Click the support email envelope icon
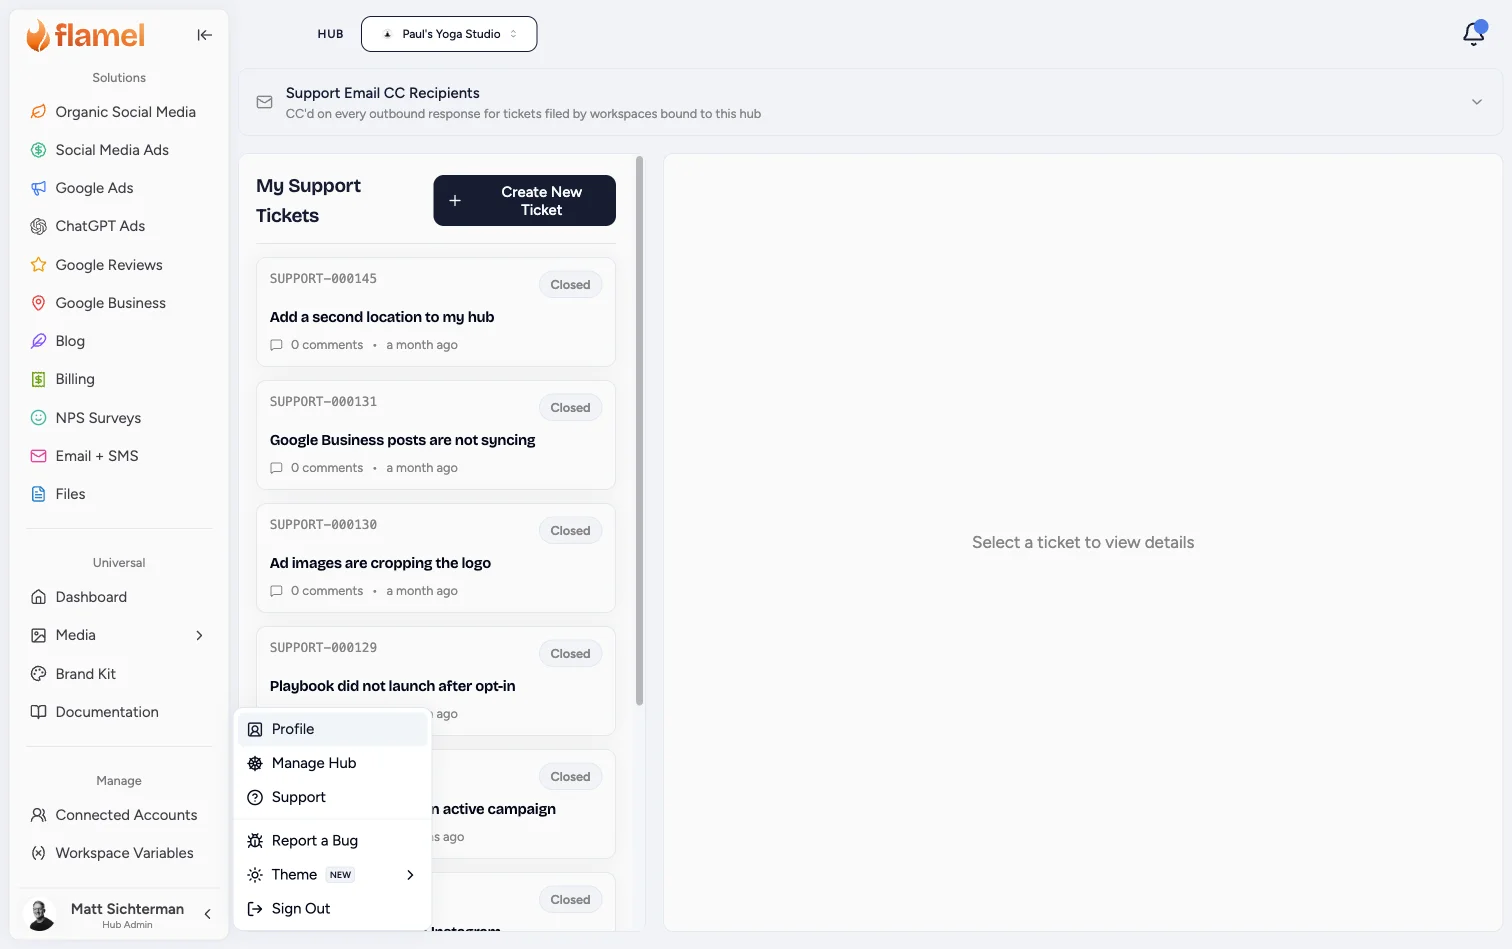 [264, 102]
